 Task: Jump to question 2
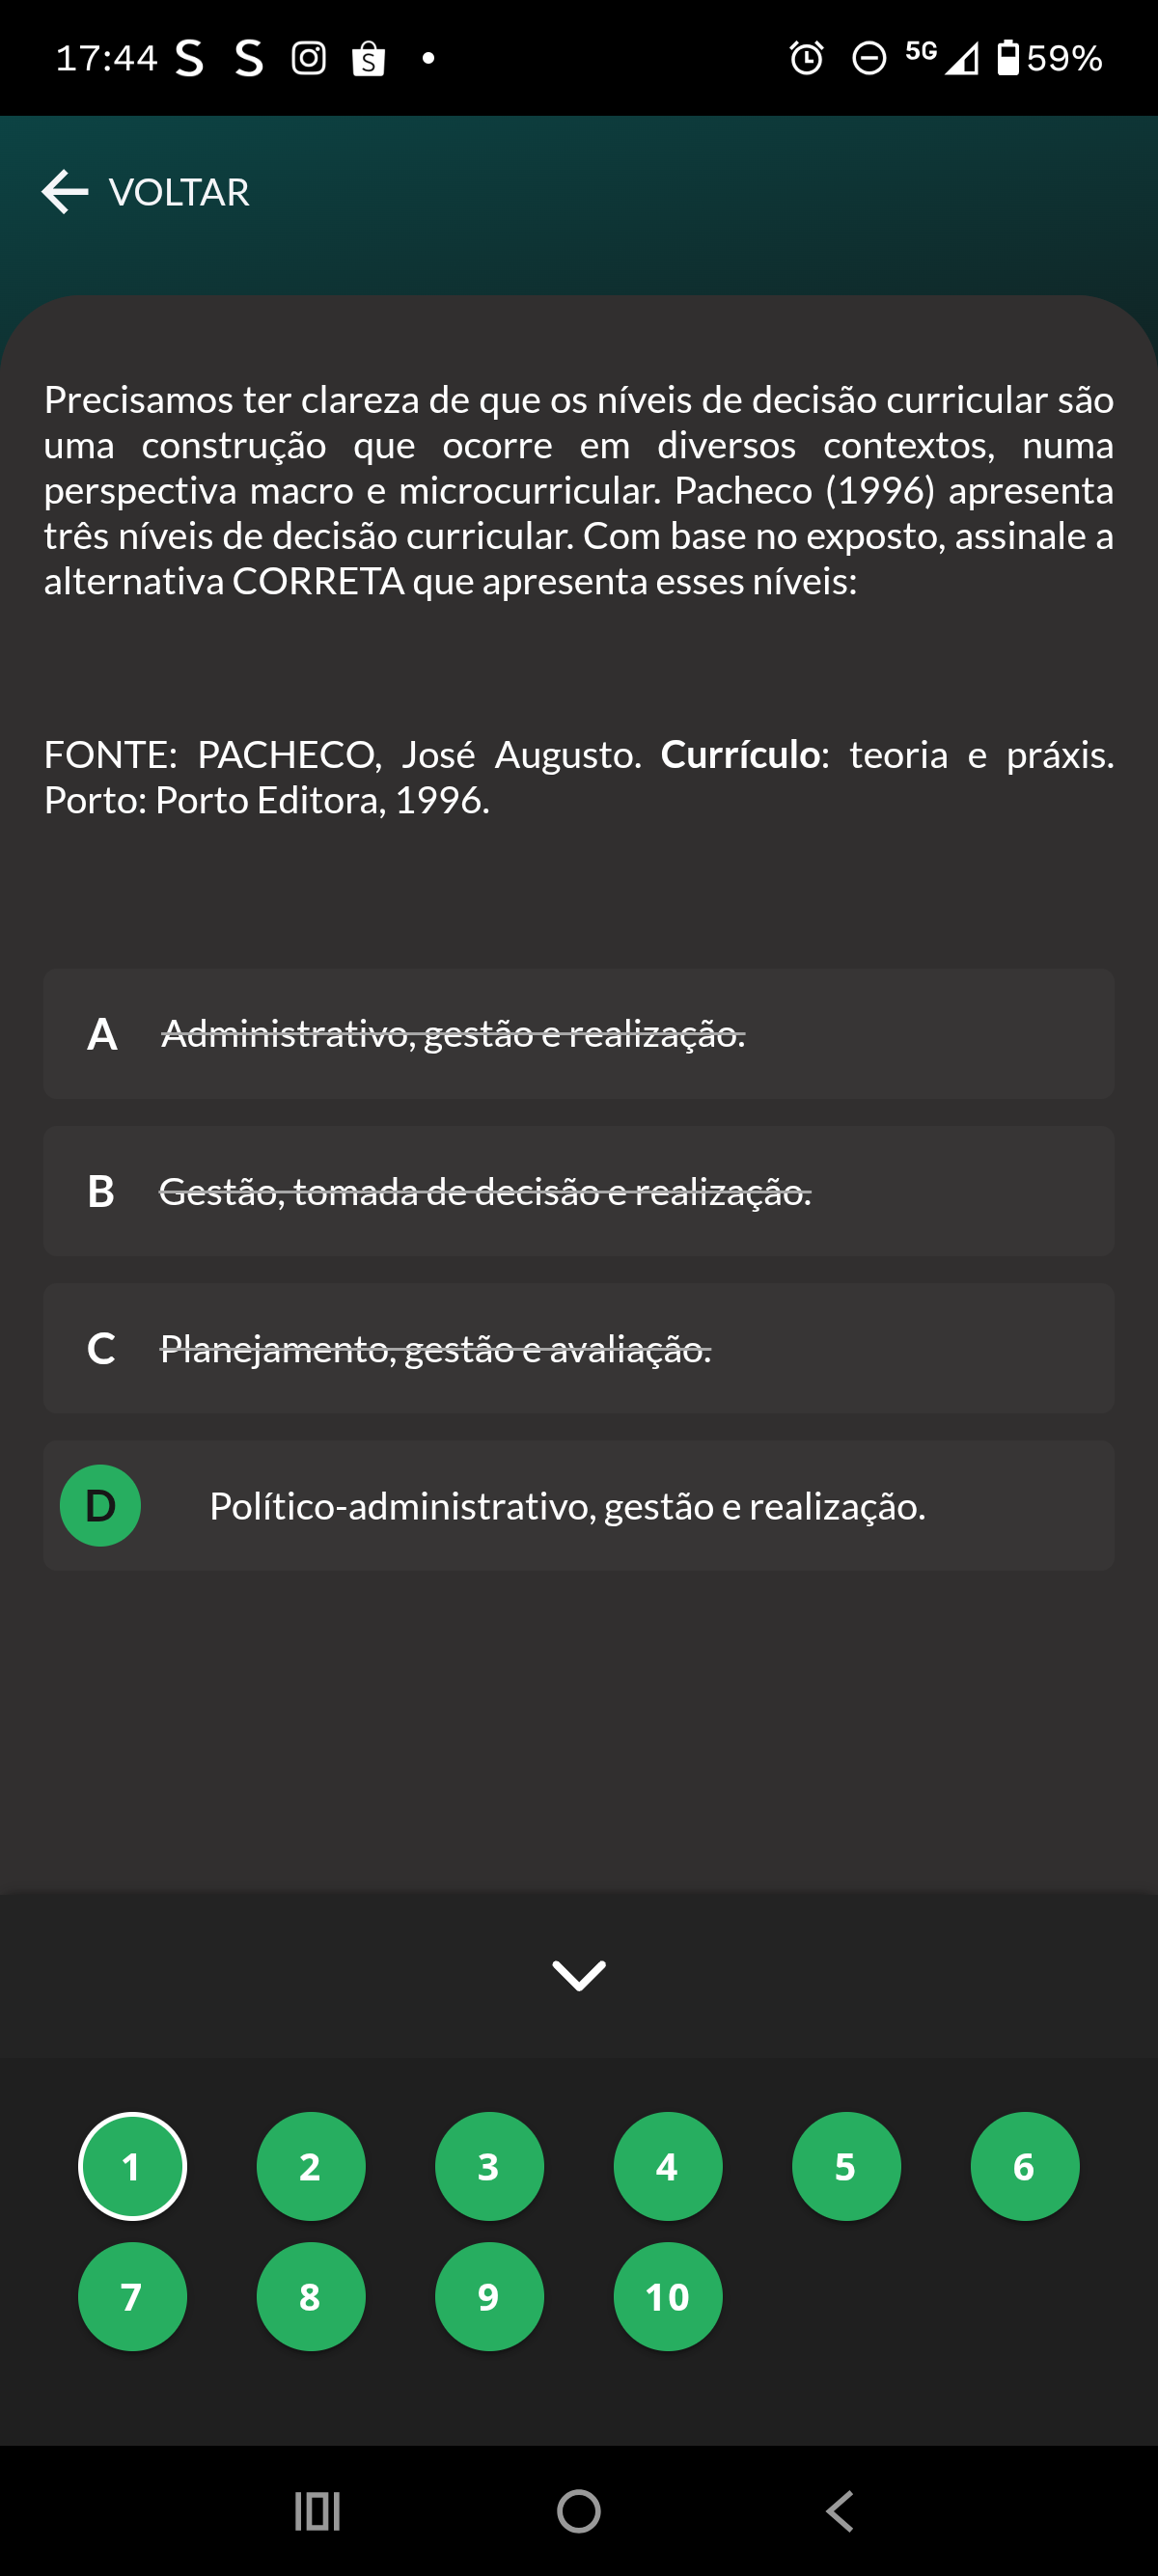310,2166
